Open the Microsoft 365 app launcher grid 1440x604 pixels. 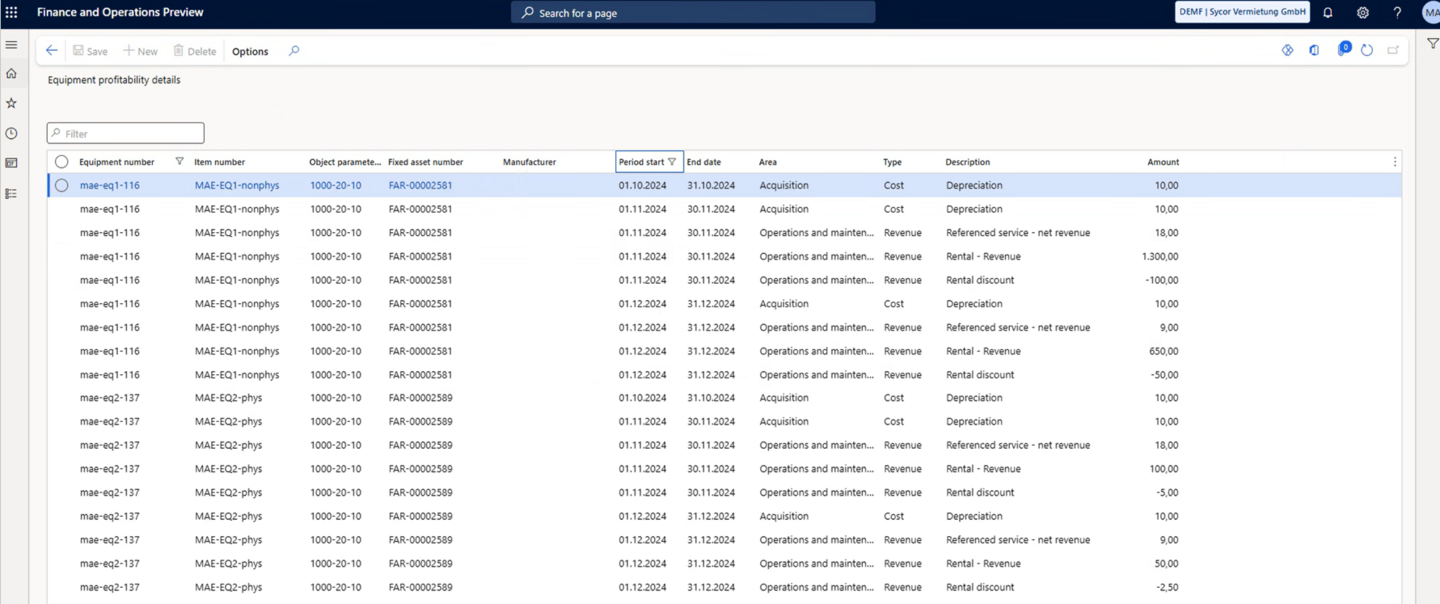pyautogui.click(x=12, y=12)
